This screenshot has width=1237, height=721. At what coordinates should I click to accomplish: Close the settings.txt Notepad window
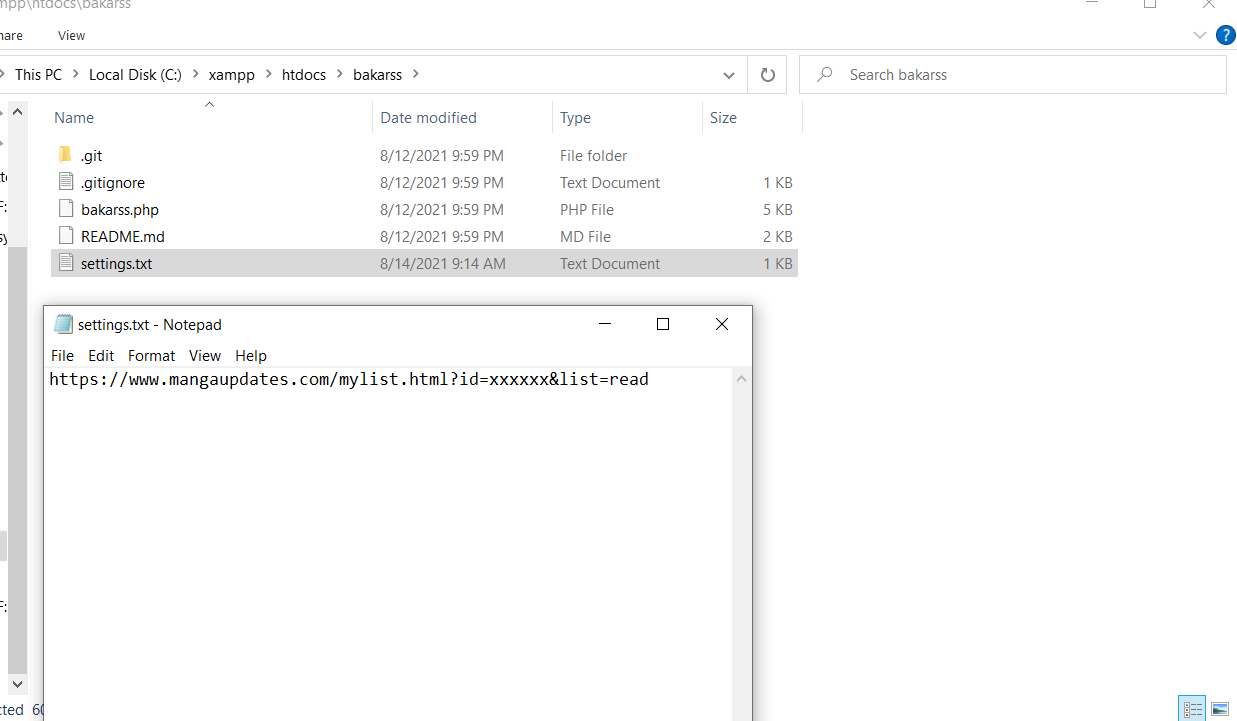(x=722, y=324)
